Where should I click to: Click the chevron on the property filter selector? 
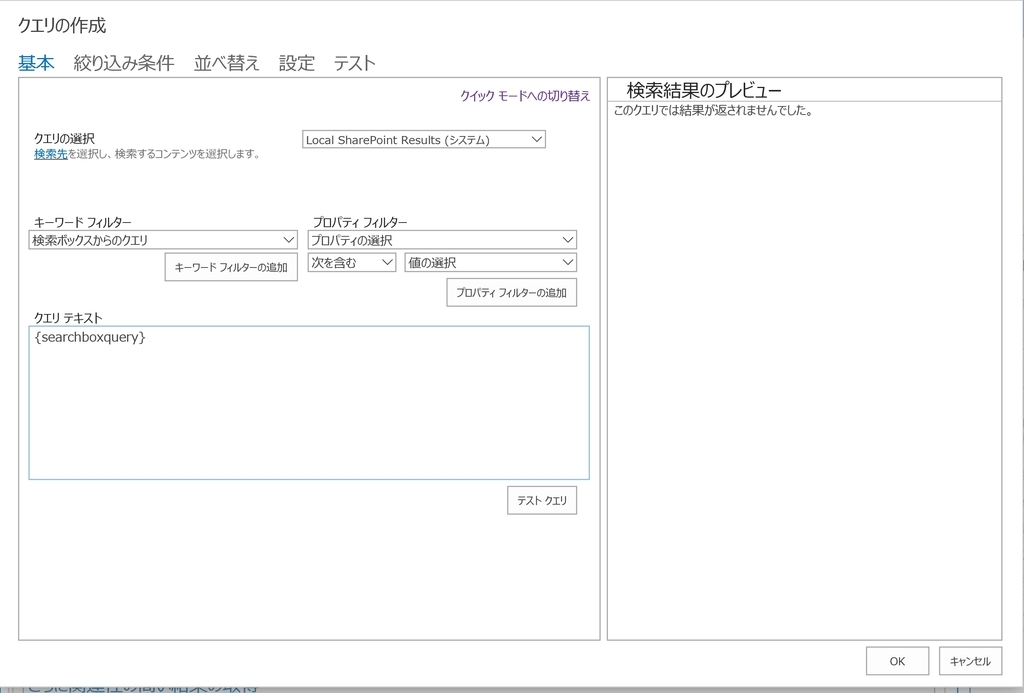[x=569, y=239]
